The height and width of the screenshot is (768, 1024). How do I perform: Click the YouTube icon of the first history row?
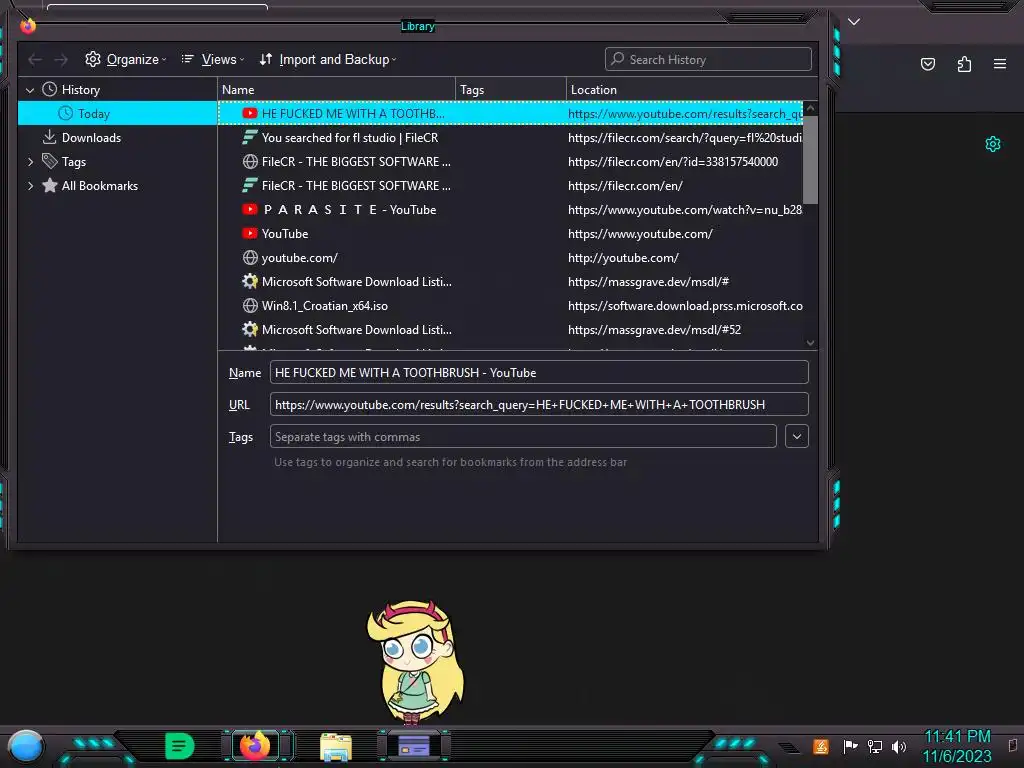(249, 114)
